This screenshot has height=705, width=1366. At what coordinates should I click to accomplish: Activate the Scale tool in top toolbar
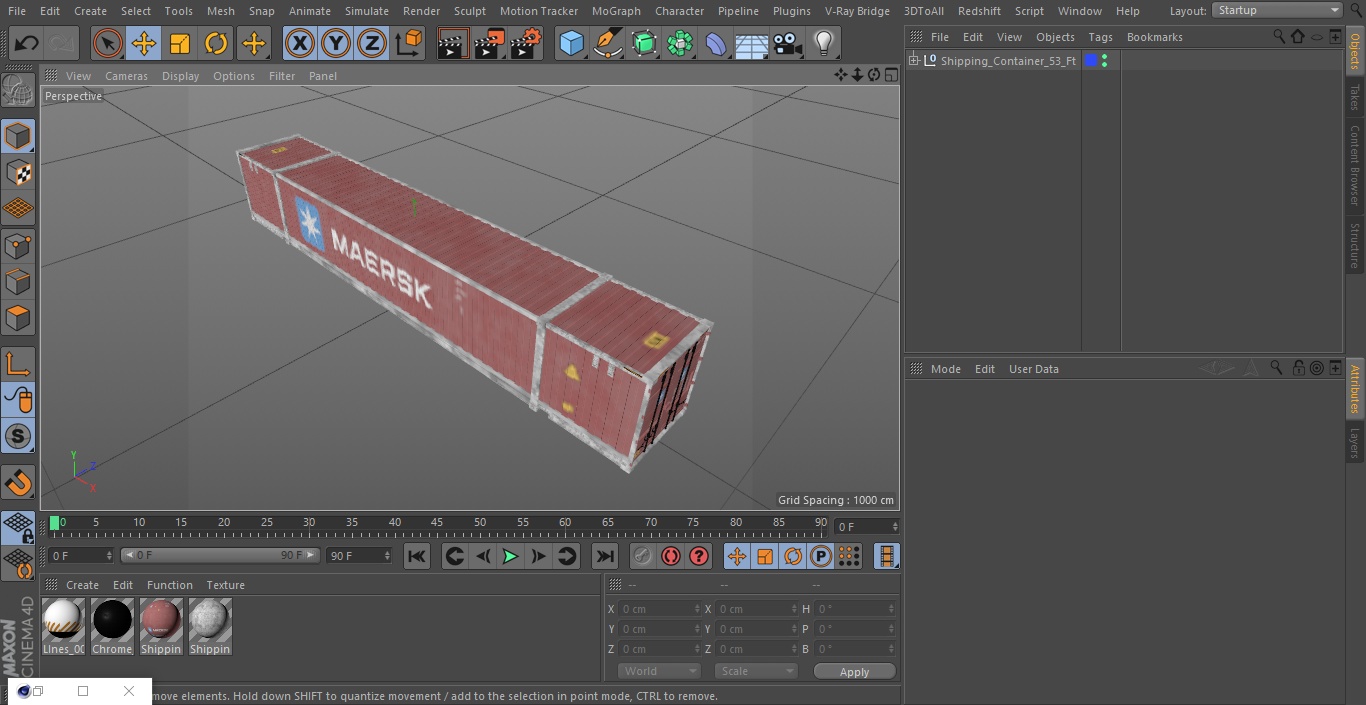(x=180, y=43)
